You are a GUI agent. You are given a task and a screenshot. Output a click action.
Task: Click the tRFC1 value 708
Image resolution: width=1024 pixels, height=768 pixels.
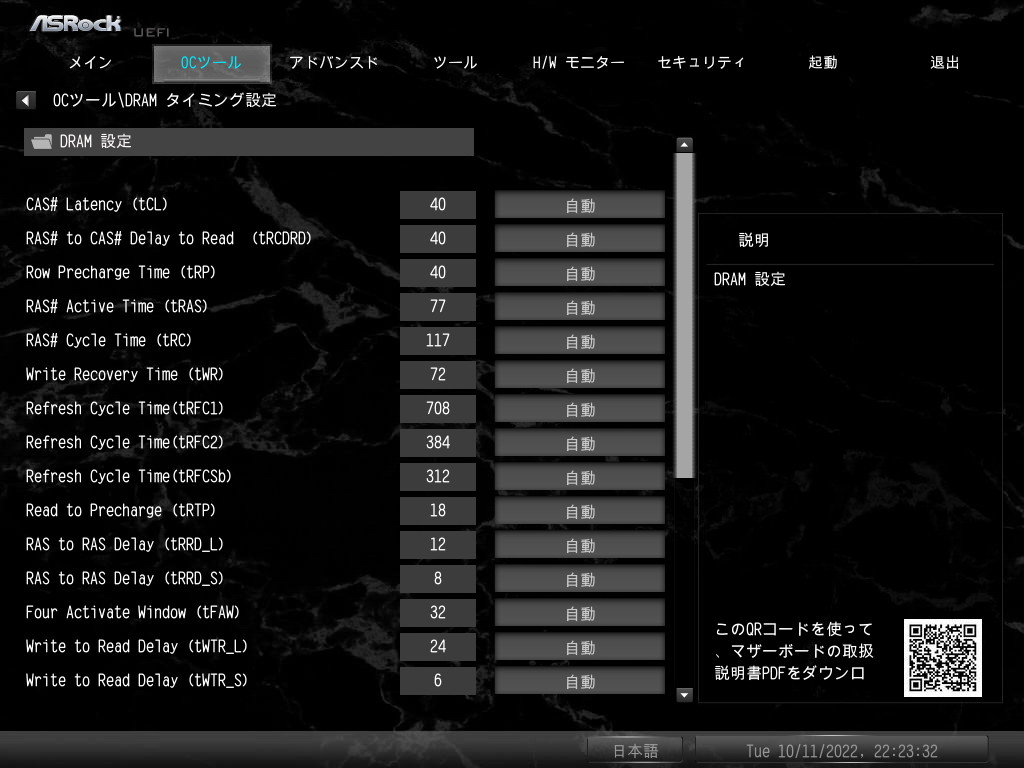tap(438, 408)
